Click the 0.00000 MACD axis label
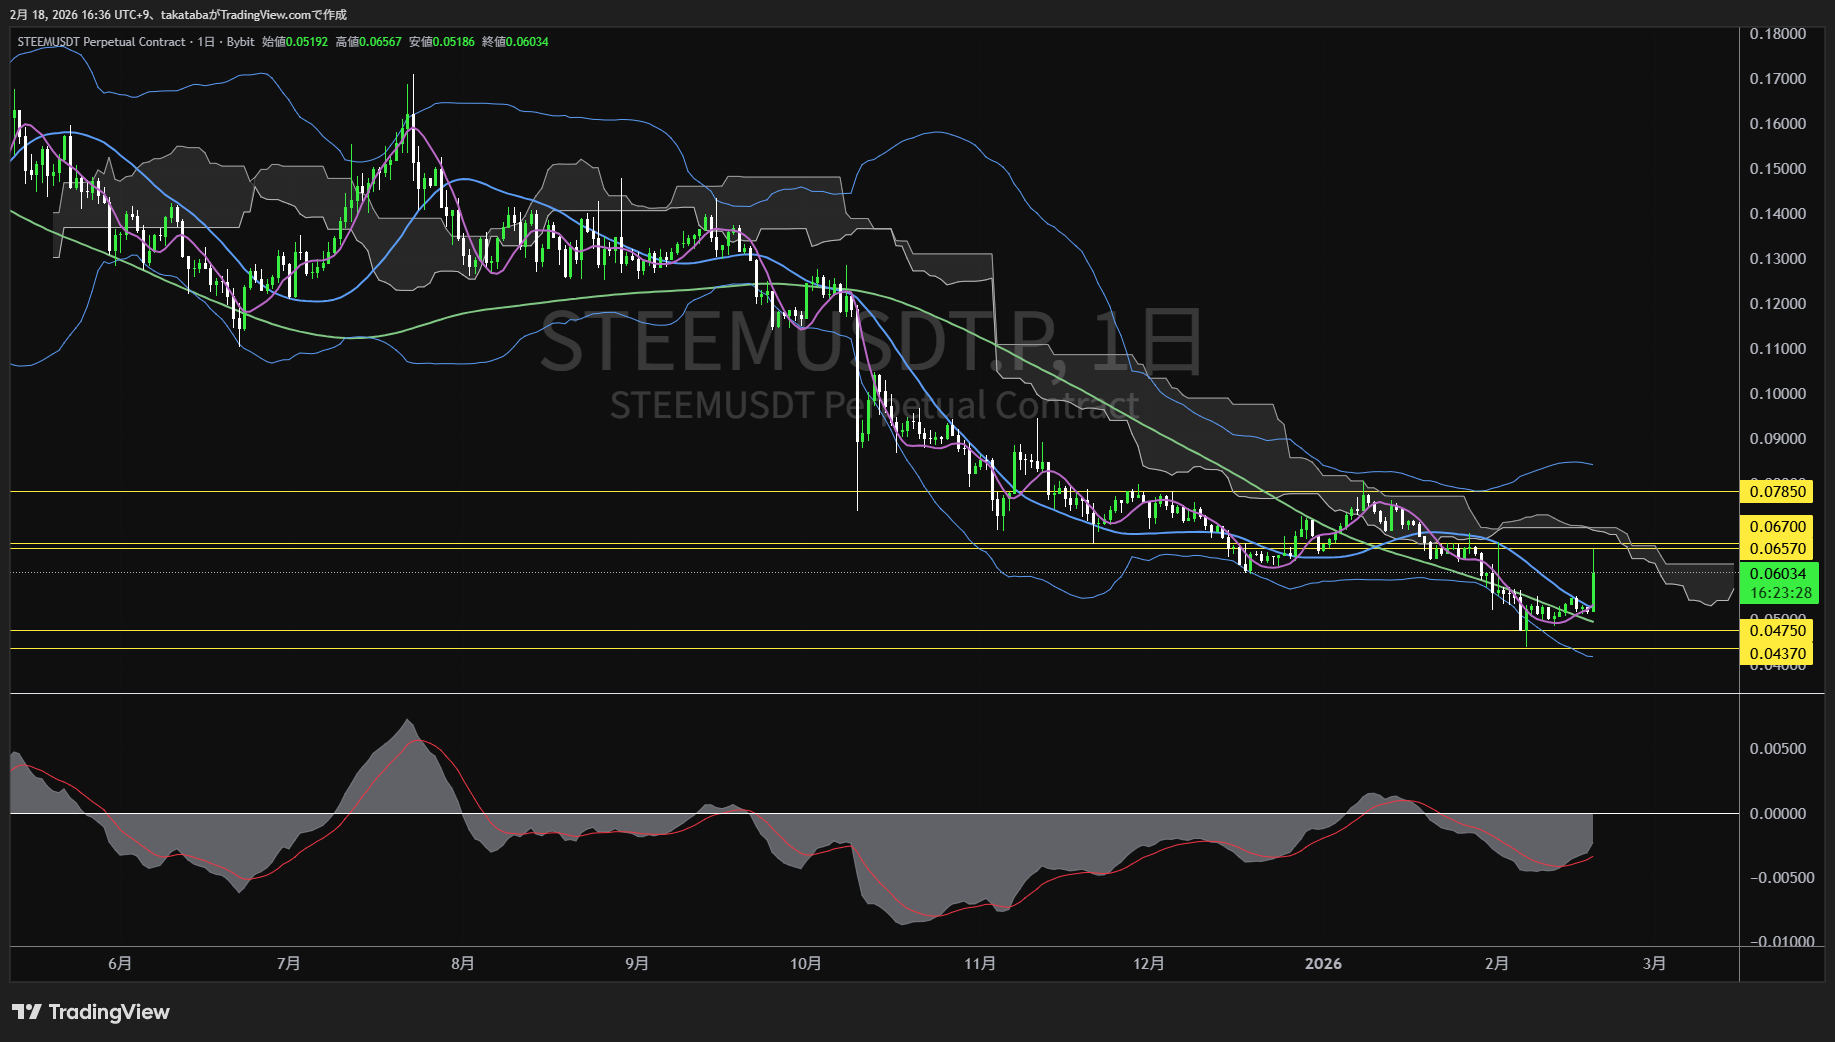Image resolution: width=1835 pixels, height=1042 pixels. [x=1777, y=814]
